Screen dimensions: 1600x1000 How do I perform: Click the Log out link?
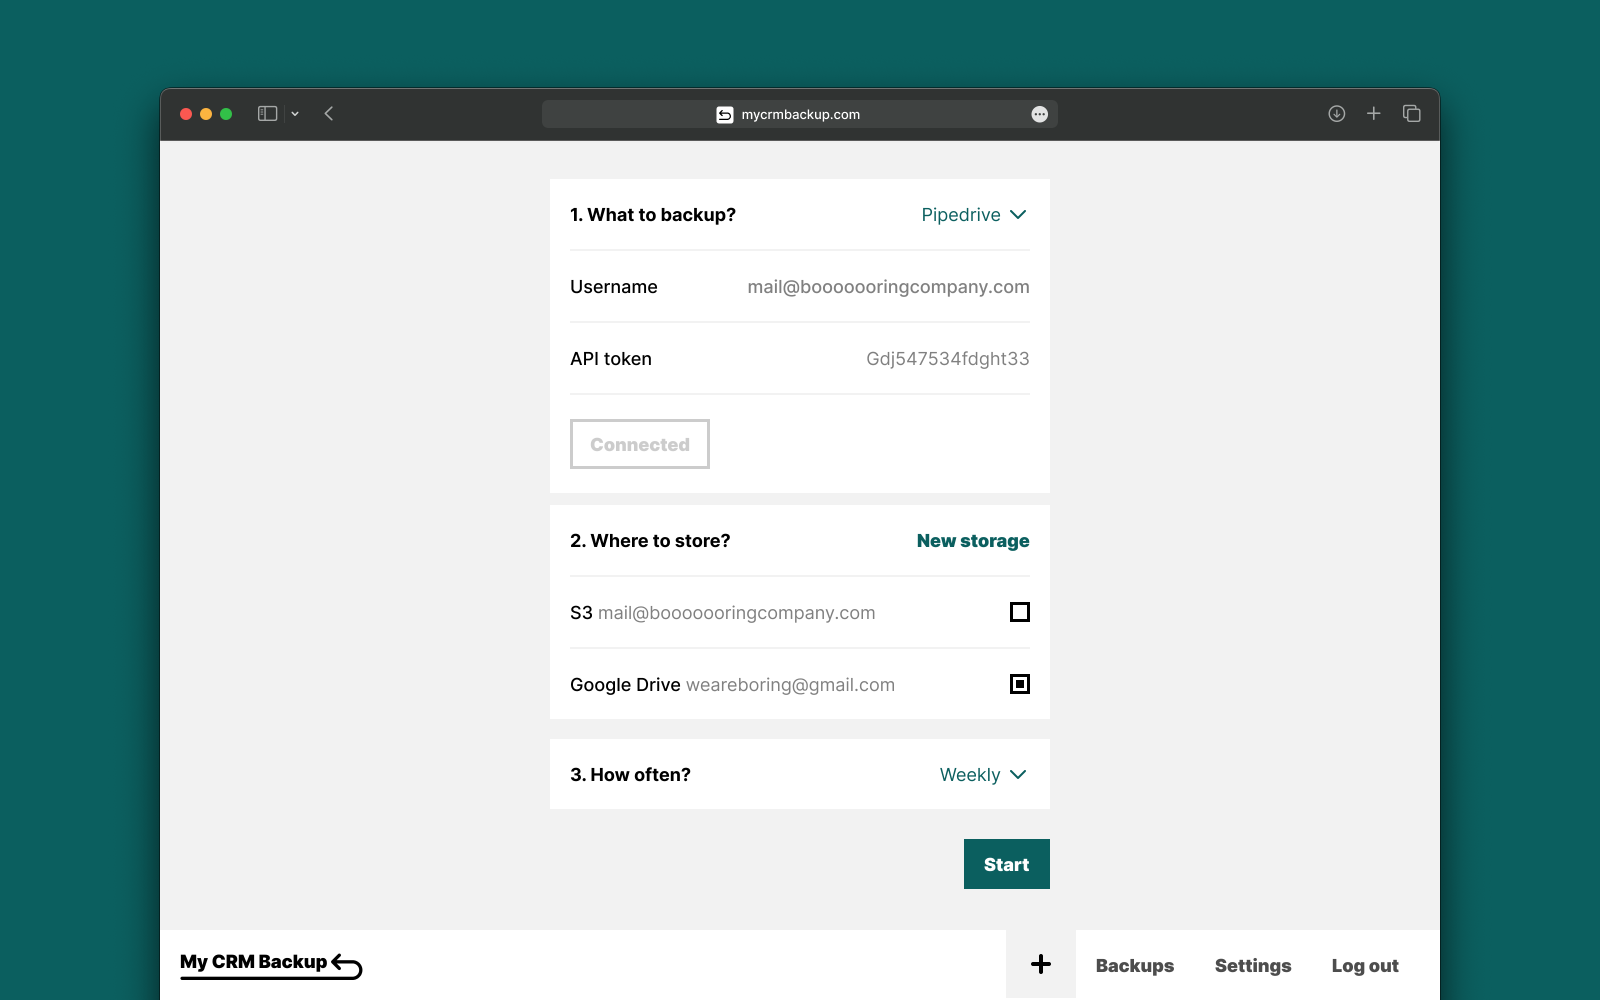[x=1365, y=966]
